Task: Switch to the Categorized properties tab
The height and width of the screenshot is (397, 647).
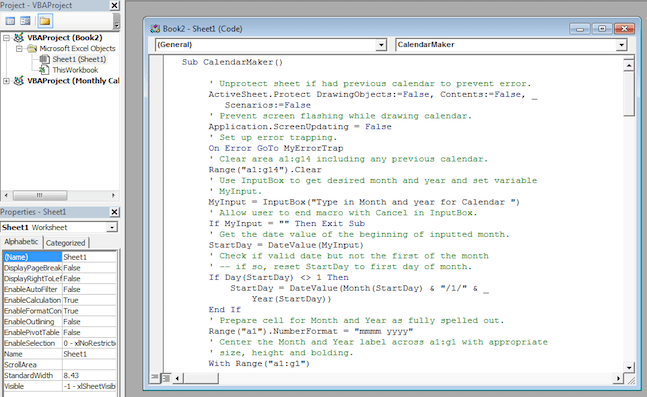Action: click(x=66, y=243)
